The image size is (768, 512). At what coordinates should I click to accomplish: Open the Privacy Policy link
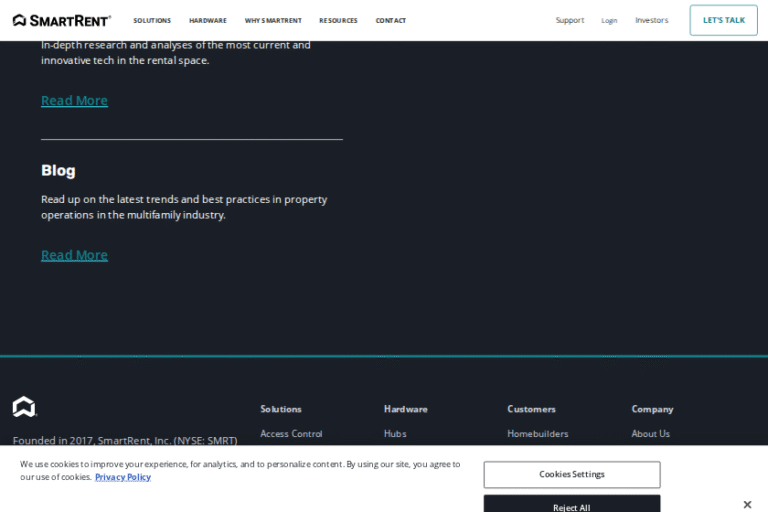click(123, 477)
